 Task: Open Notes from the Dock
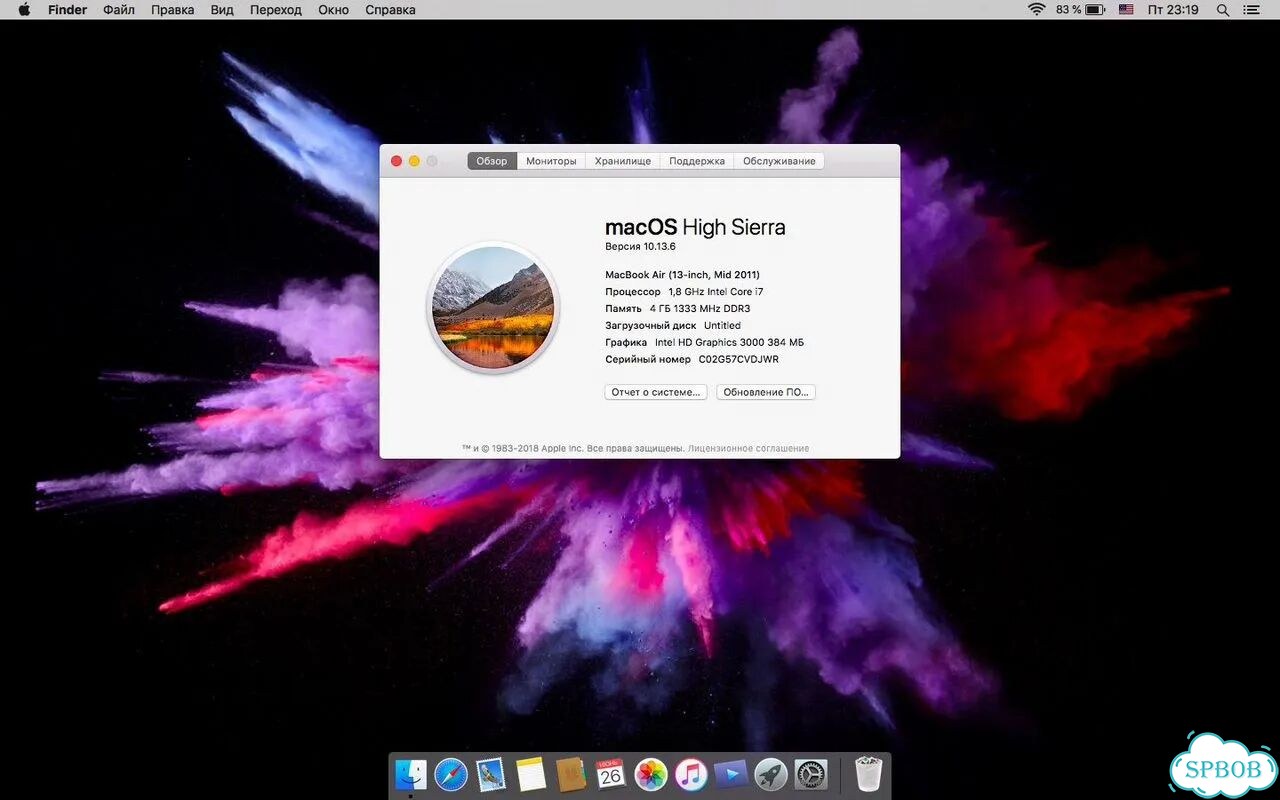(531, 774)
